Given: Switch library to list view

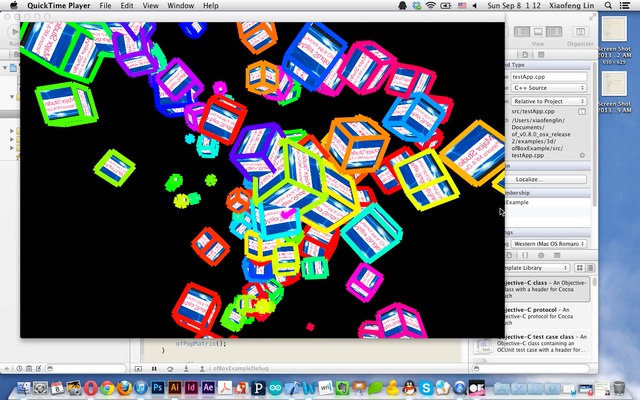Looking at the screenshot, I should tap(590, 268).
